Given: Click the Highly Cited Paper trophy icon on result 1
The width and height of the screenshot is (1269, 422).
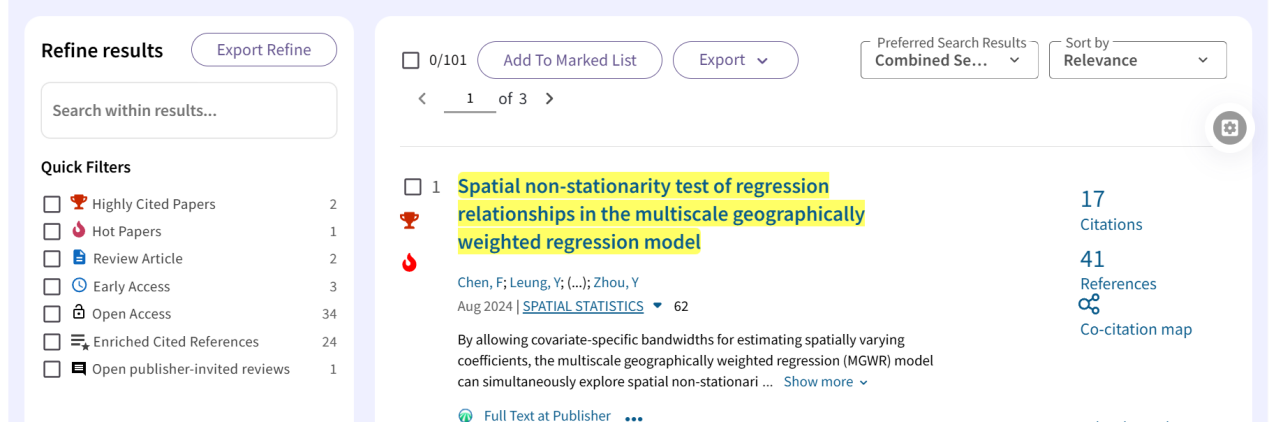Looking at the screenshot, I should pos(410,220).
